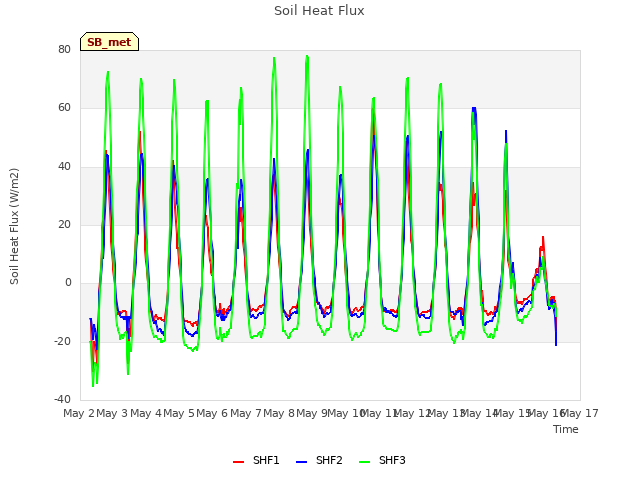The height and width of the screenshot is (480, 640).
Task: Click the May 5 x-axis label
Action: 179,413
